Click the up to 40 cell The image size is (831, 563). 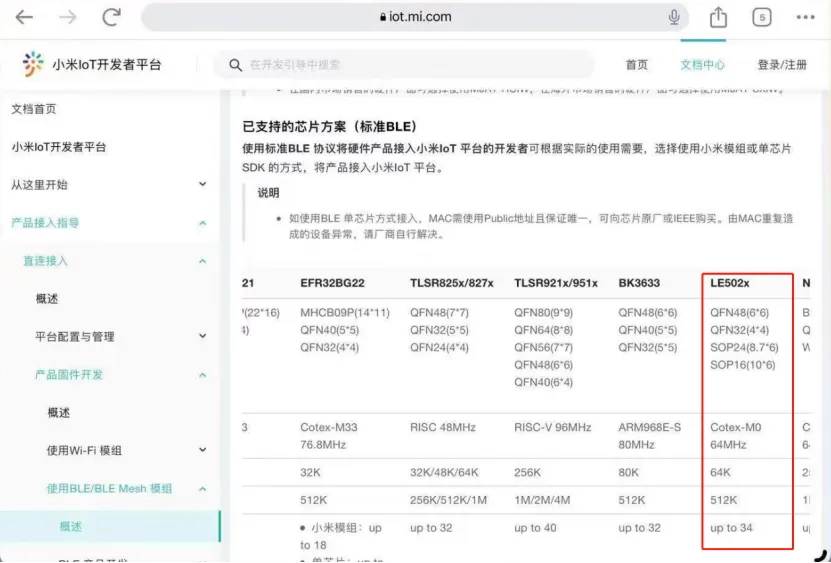(x=535, y=528)
